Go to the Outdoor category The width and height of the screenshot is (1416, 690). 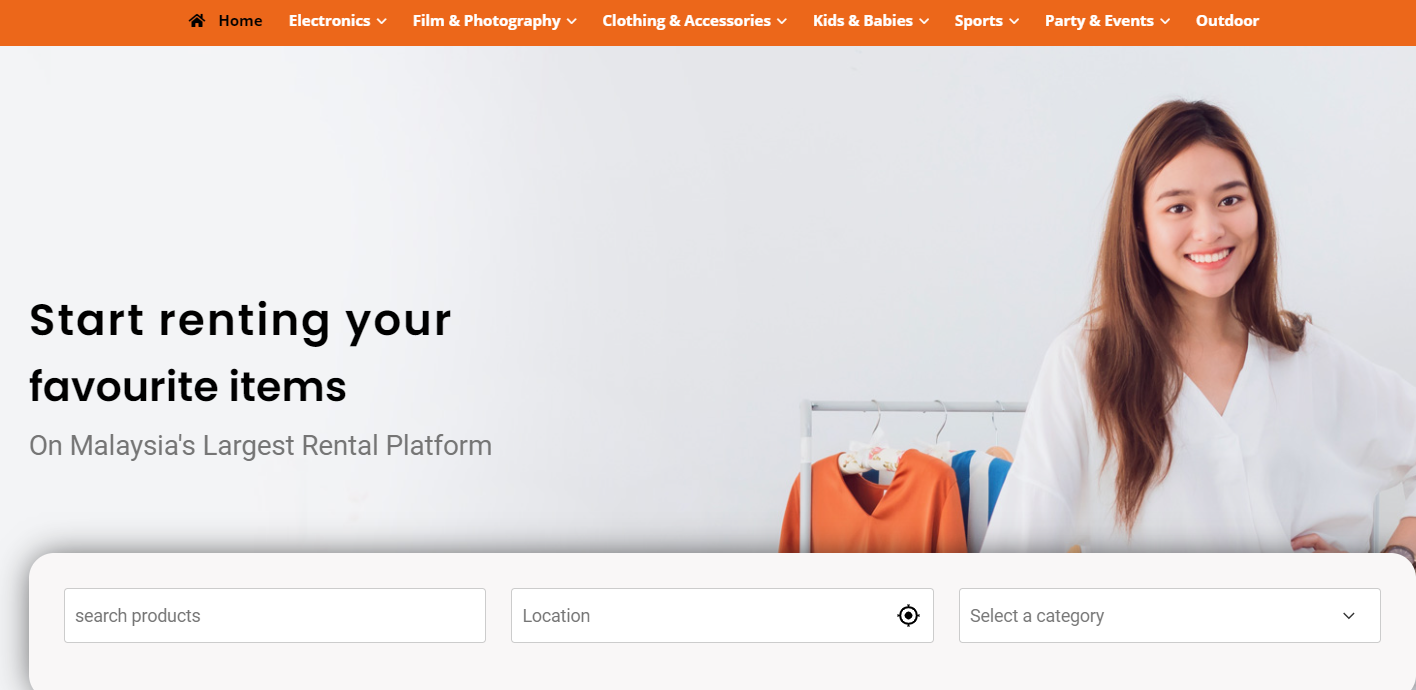tap(1227, 21)
